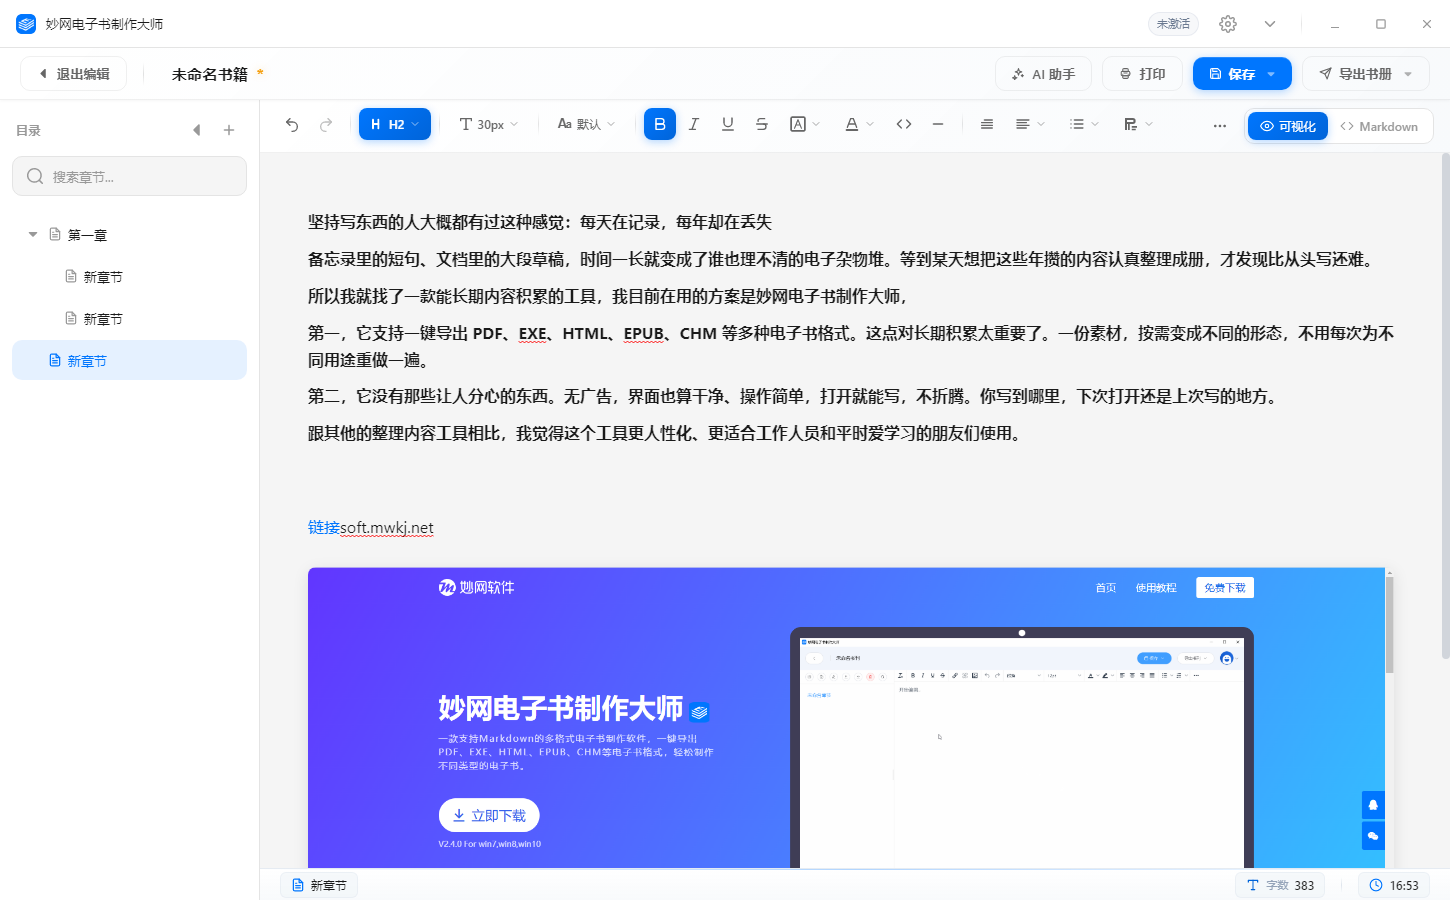Open the font color dropdown
This screenshot has height=900, width=1450.
[859, 124]
